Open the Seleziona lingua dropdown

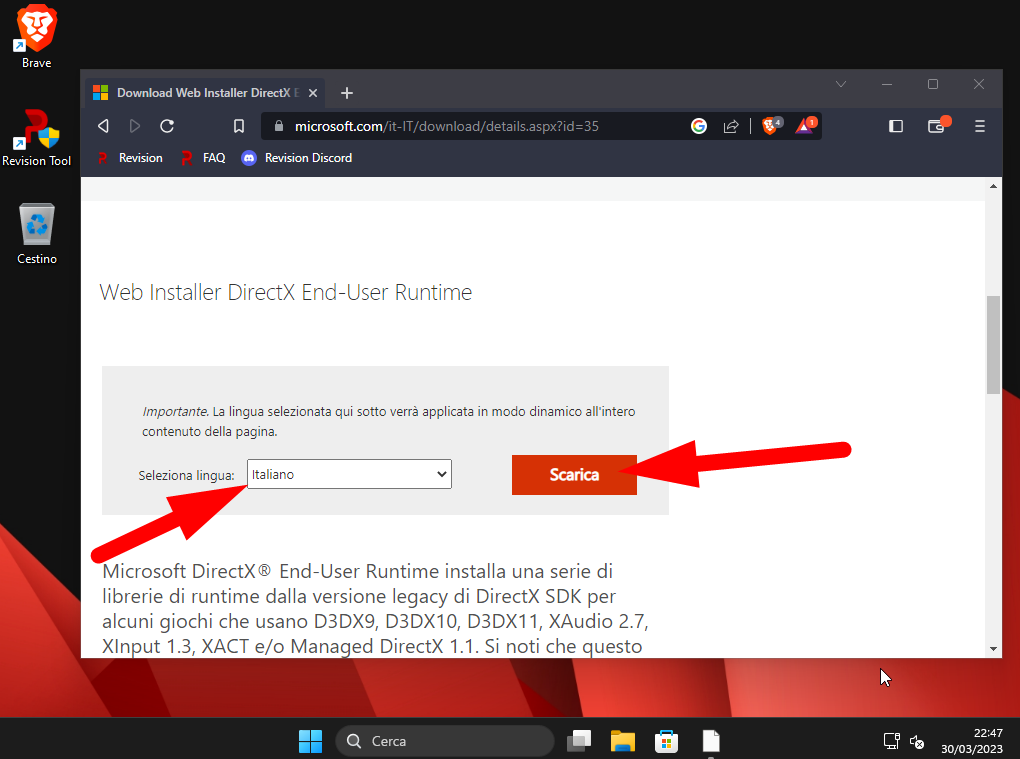[349, 474]
